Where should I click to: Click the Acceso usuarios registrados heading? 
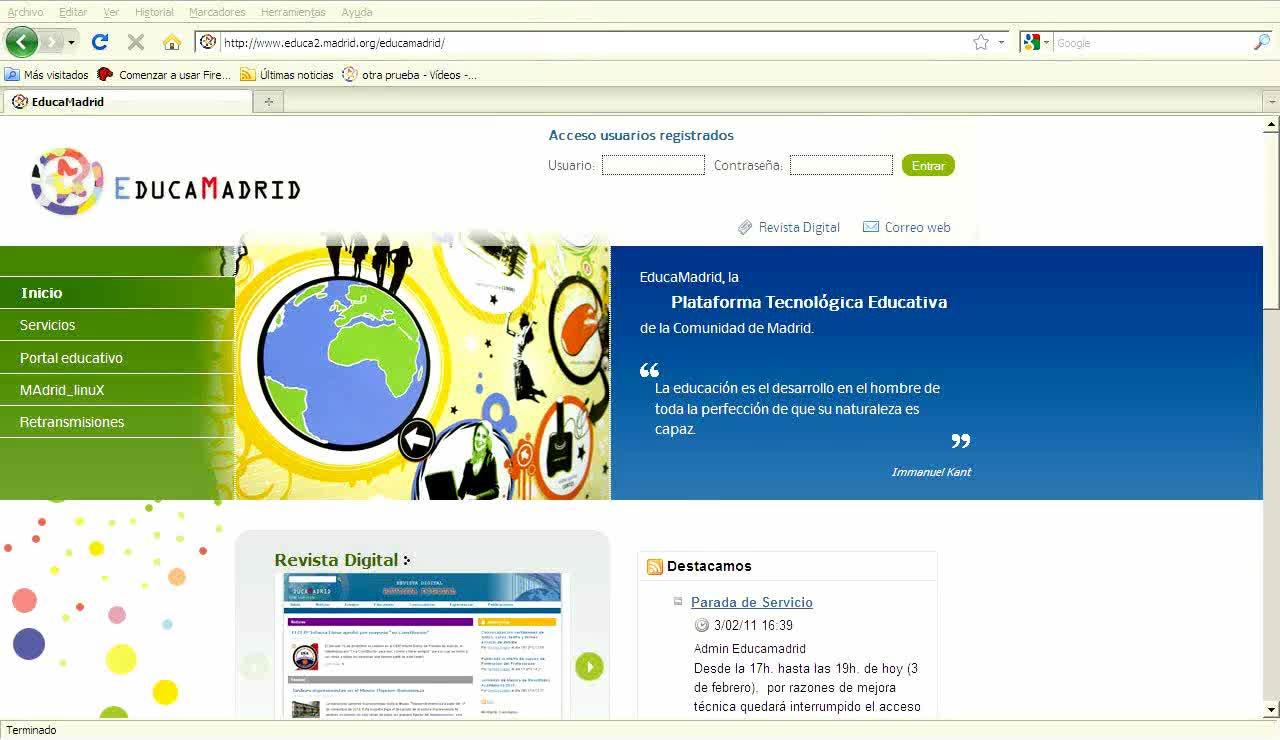[641, 135]
